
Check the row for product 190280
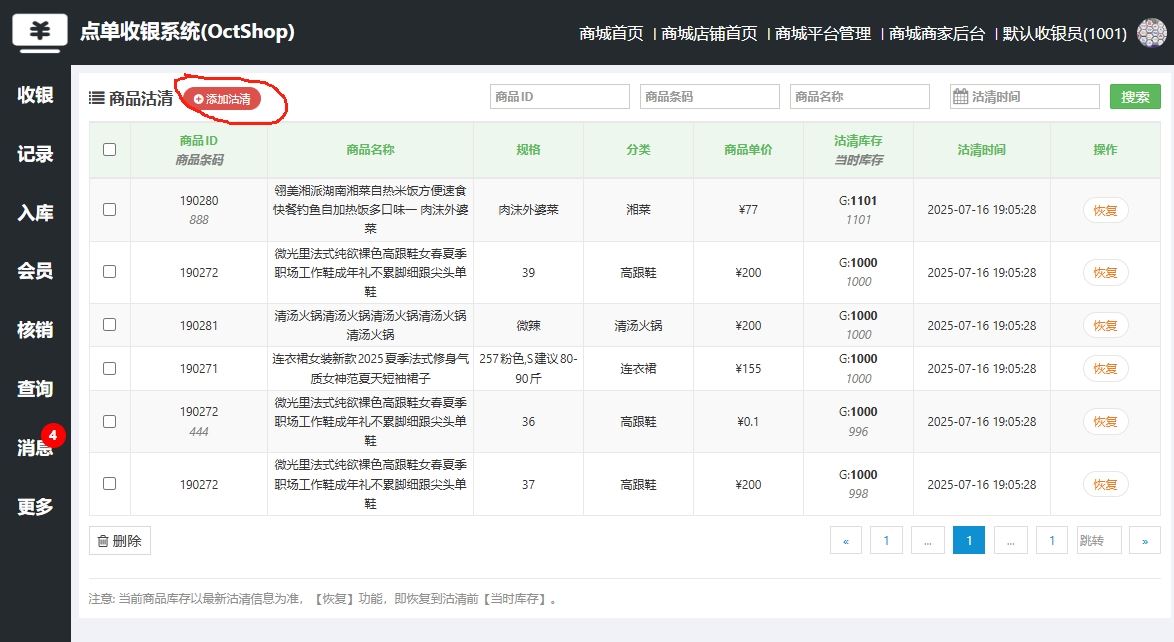(109, 209)
